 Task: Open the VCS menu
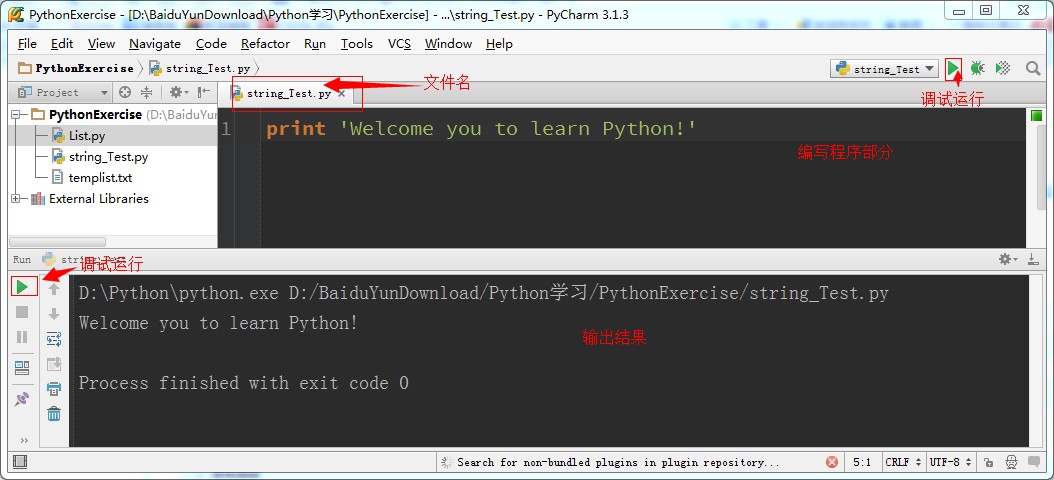pos(399,44)
